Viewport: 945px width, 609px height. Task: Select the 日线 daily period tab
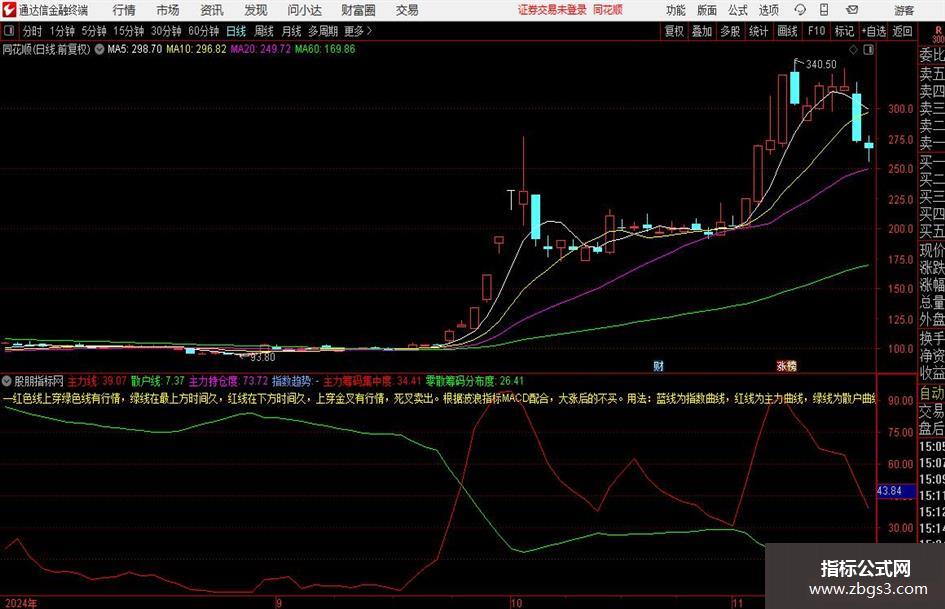coord(236,31)
